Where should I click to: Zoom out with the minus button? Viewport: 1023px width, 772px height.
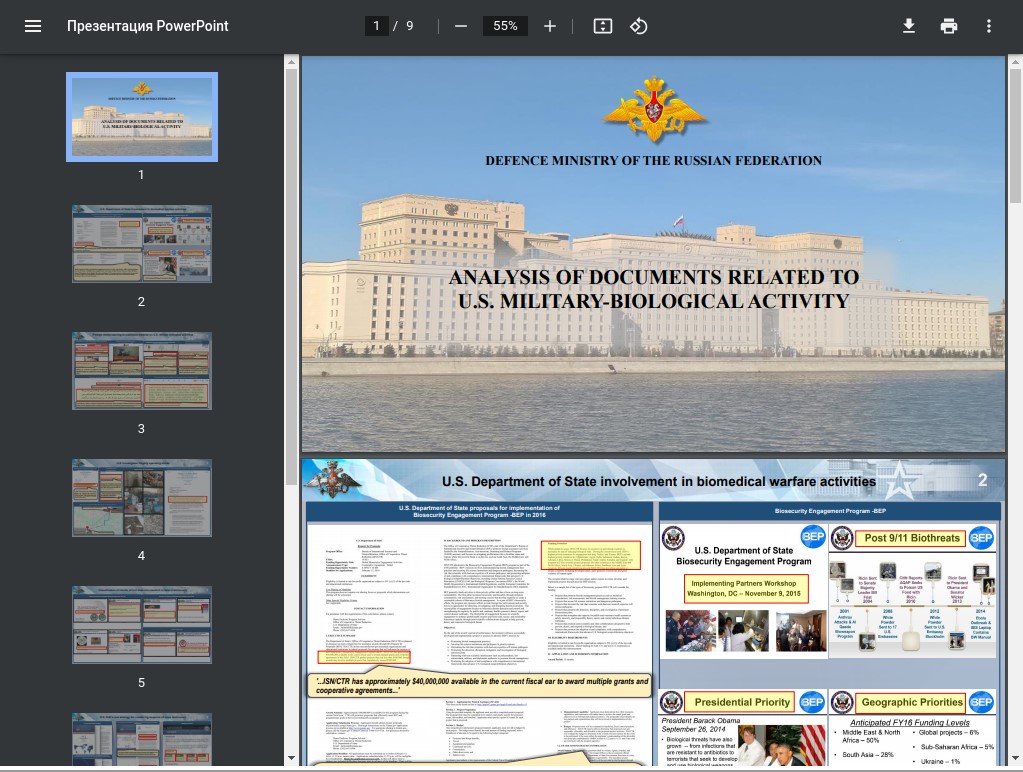461,26
